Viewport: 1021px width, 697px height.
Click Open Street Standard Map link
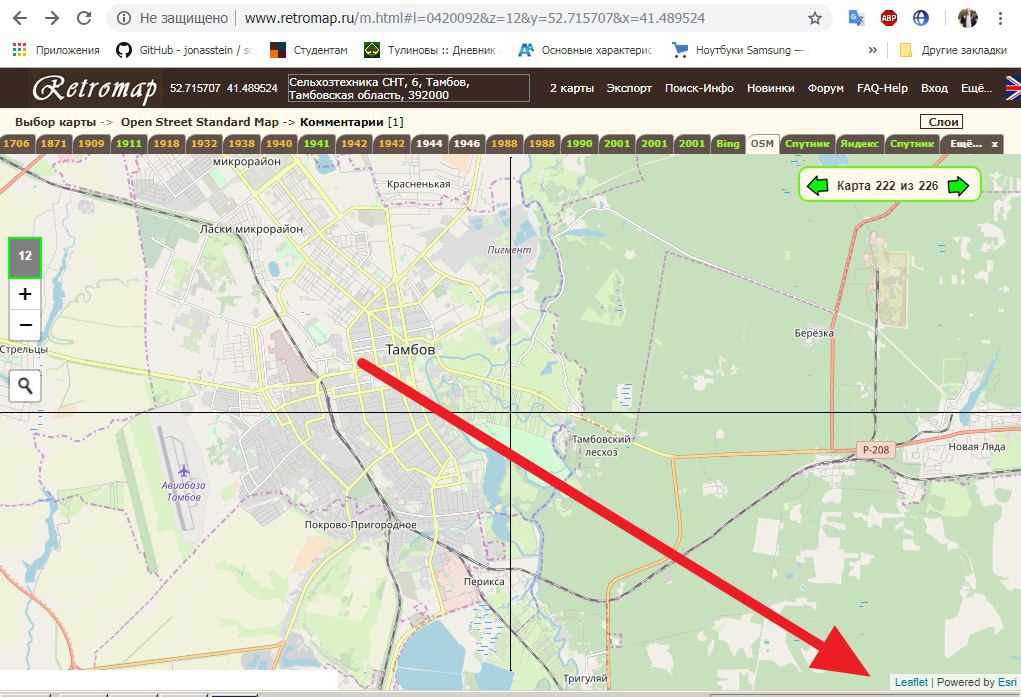[x=200, y=122]
